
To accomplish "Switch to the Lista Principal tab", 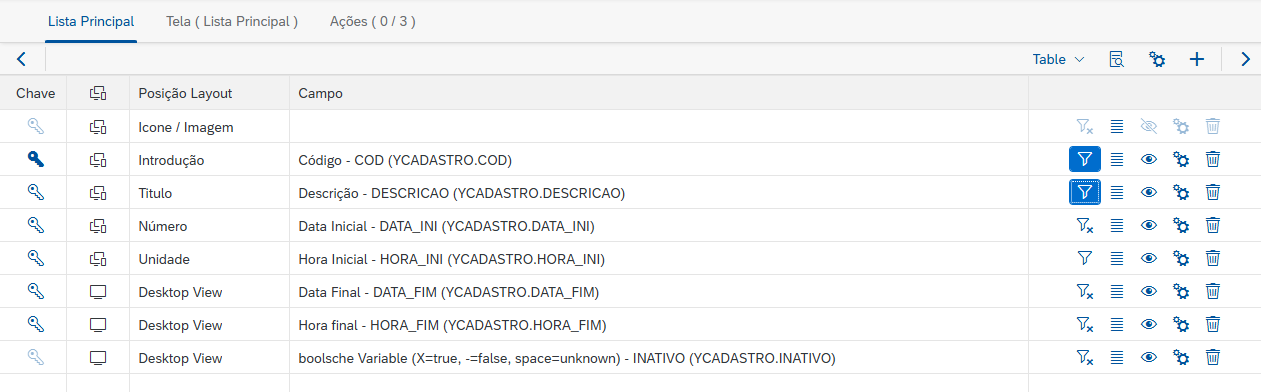I will [91, 21].
